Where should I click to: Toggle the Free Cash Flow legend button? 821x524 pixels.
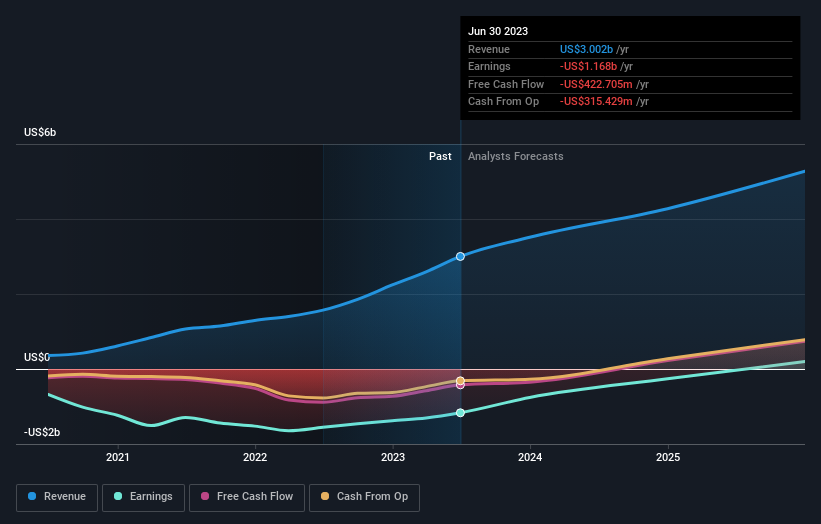point(247,497)
